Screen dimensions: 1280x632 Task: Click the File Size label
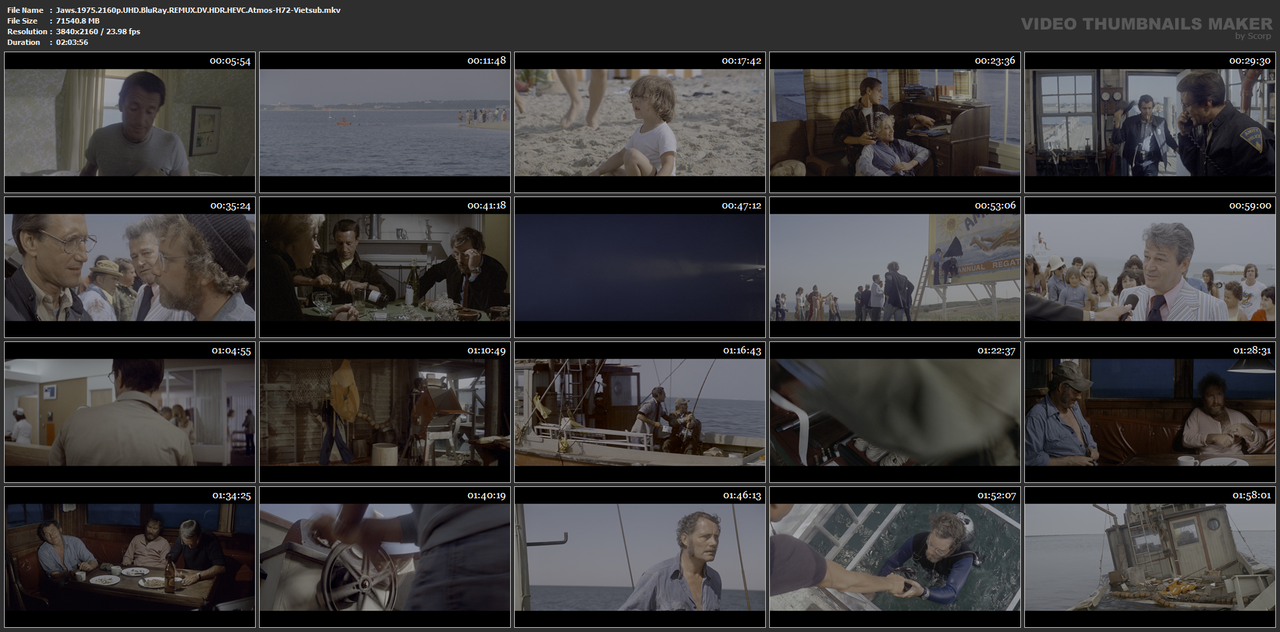tap(22, 21)
